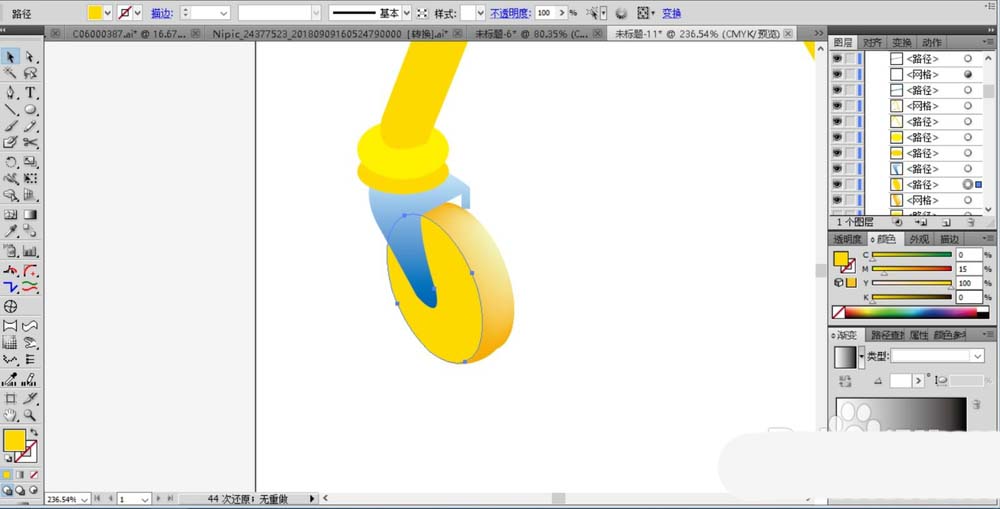
Task: Open the 236.54% zoom level dropdown
Action: tap(84, 499)
